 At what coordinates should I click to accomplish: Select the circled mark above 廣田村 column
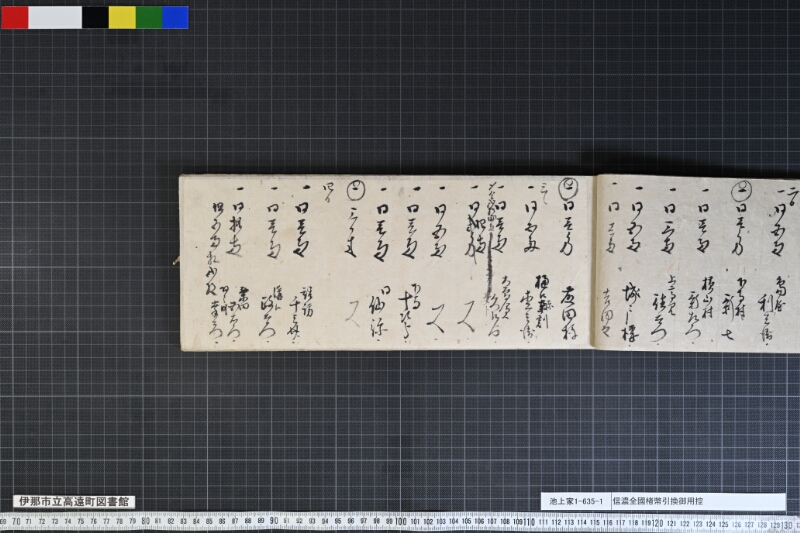pos(568,187)
